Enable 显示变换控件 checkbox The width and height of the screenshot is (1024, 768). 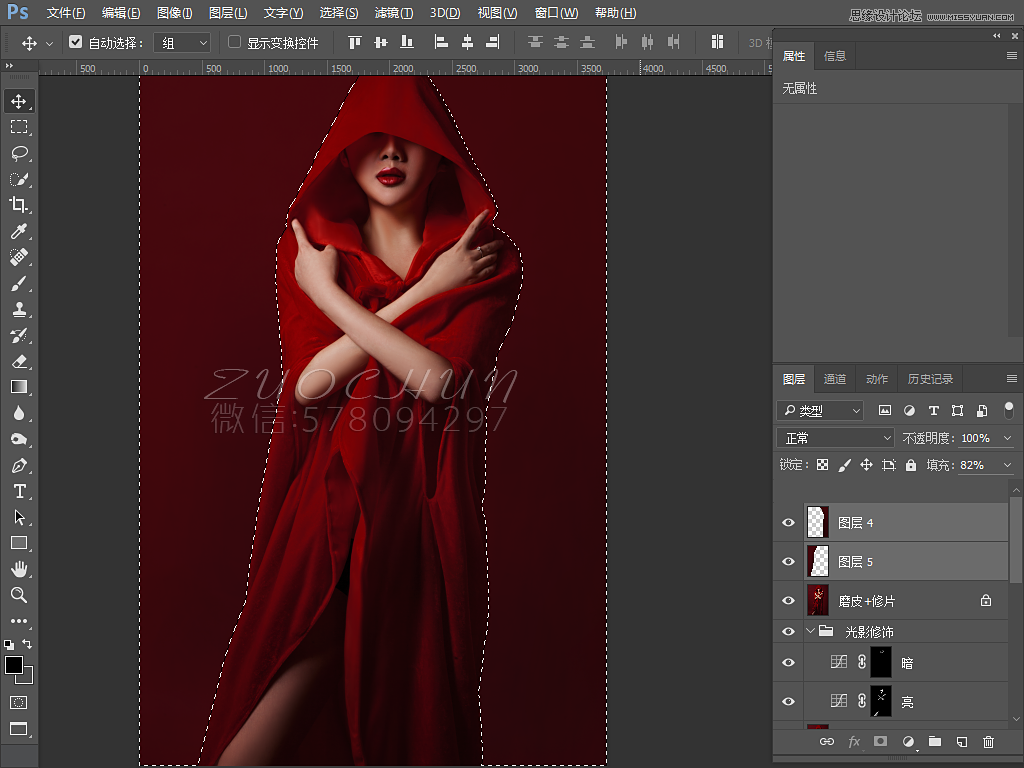tap(235, 43)
